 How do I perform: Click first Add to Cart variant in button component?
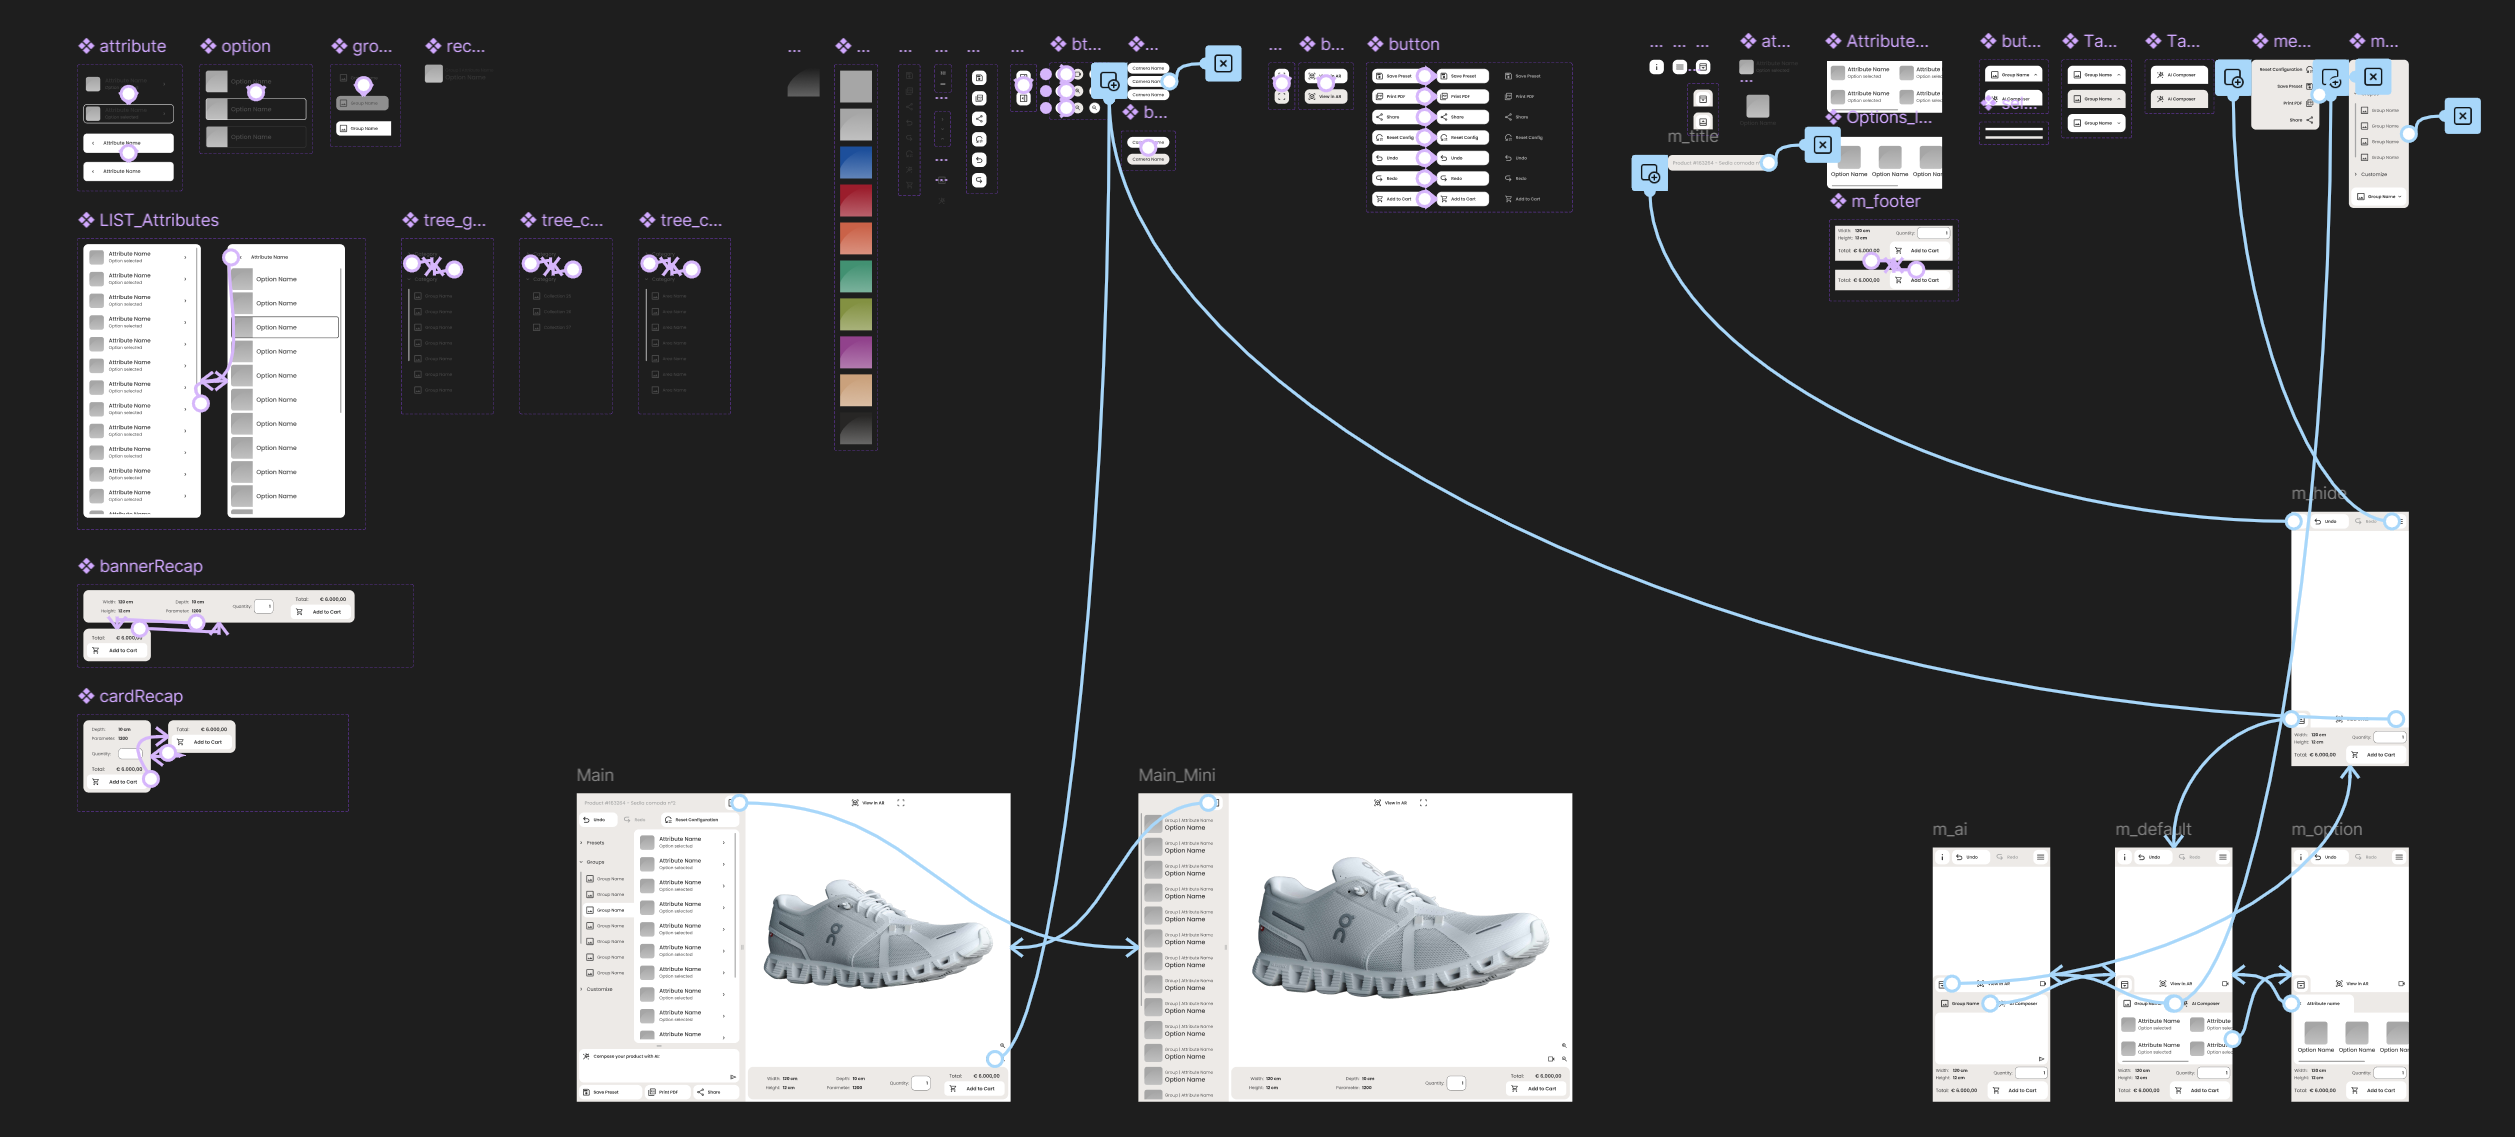pyautogui.click(x=1398, y=199)
